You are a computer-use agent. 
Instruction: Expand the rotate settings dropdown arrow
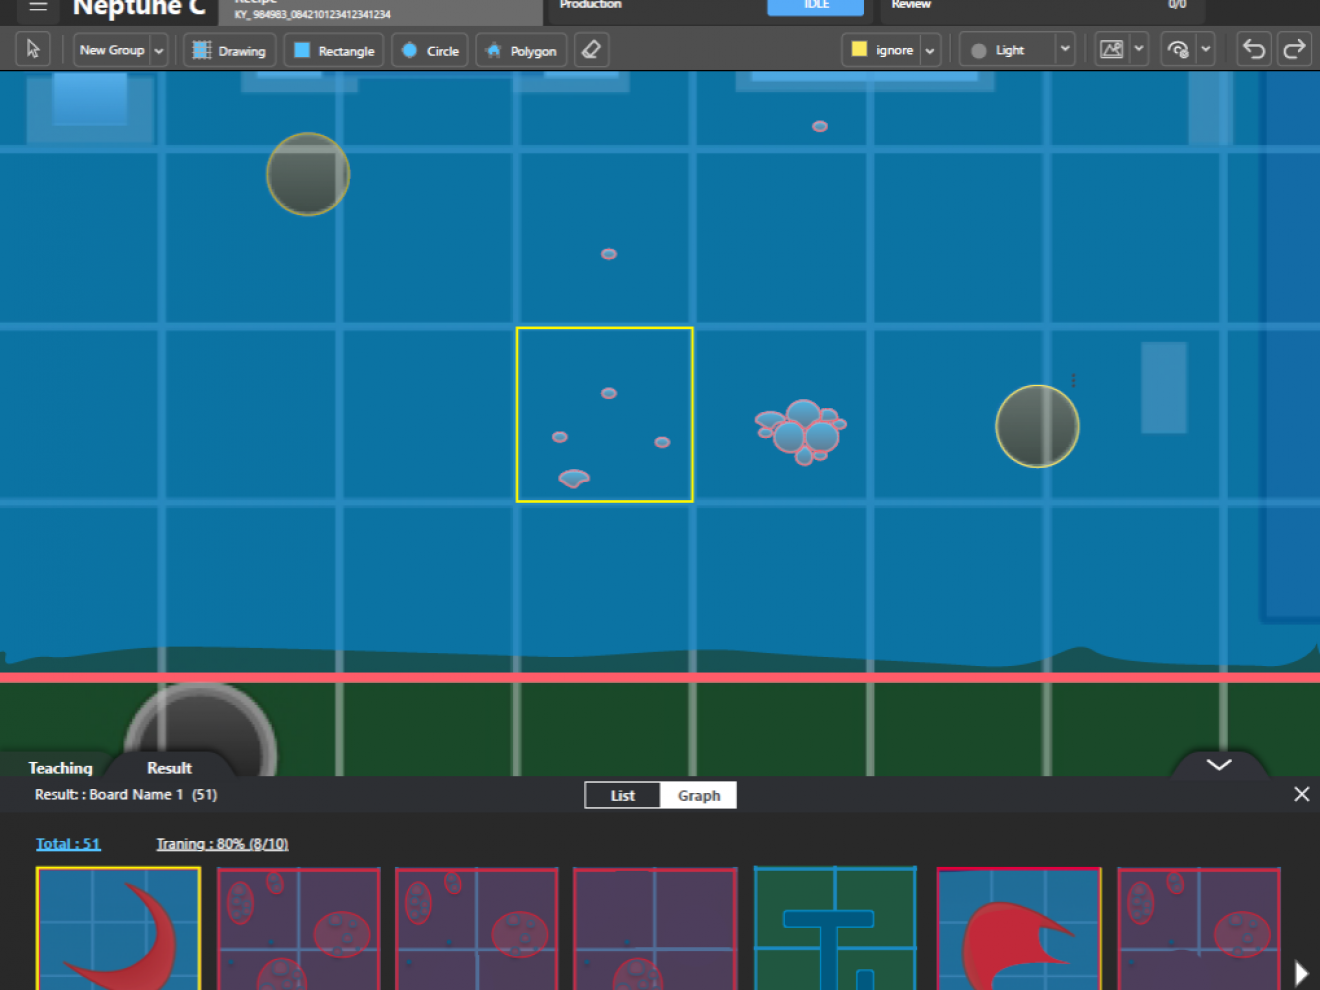point(1206,49)
